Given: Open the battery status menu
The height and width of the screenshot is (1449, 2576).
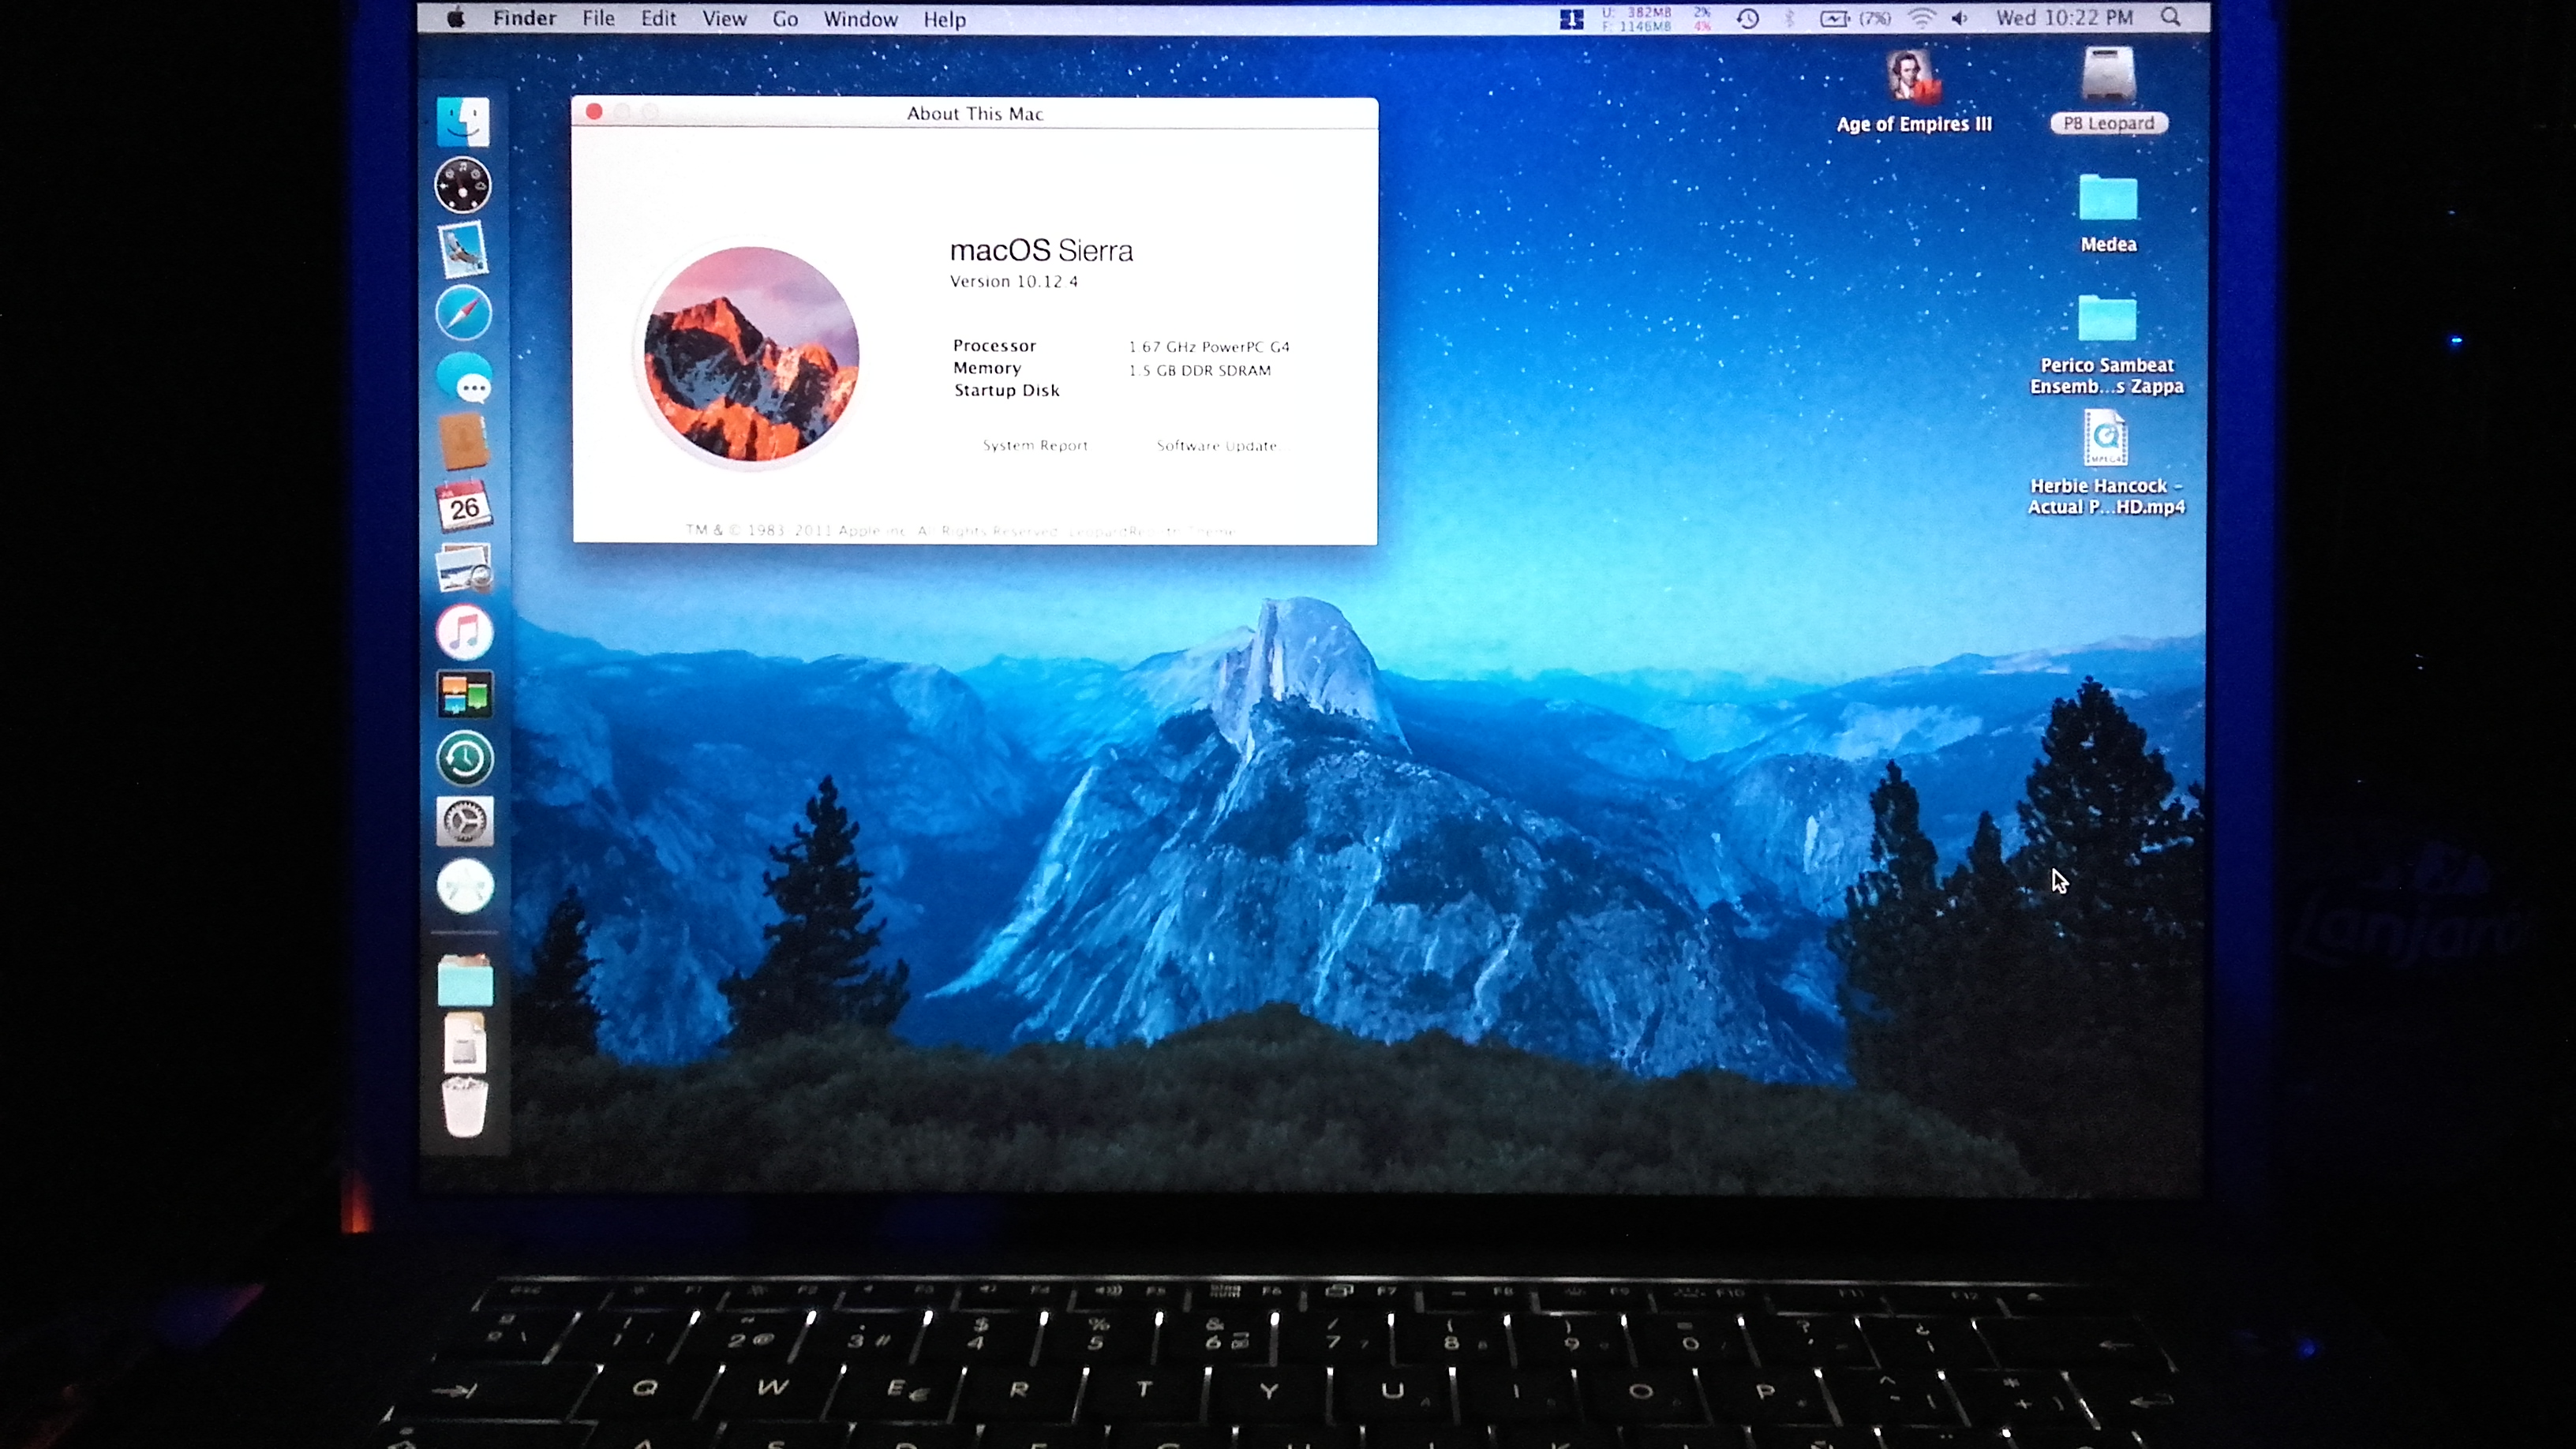Looking at the screenshot, I should (x=1835, y=18).
